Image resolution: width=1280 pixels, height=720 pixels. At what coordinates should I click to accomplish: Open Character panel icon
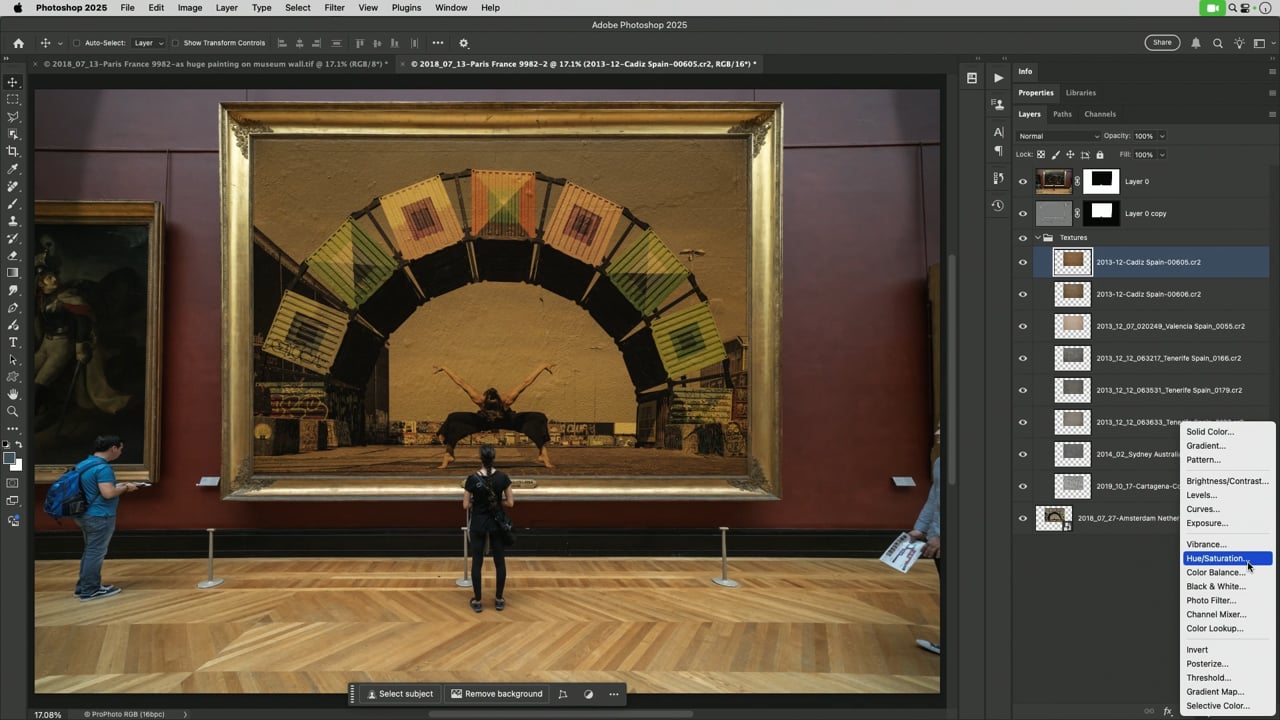(x=998, y=132)
